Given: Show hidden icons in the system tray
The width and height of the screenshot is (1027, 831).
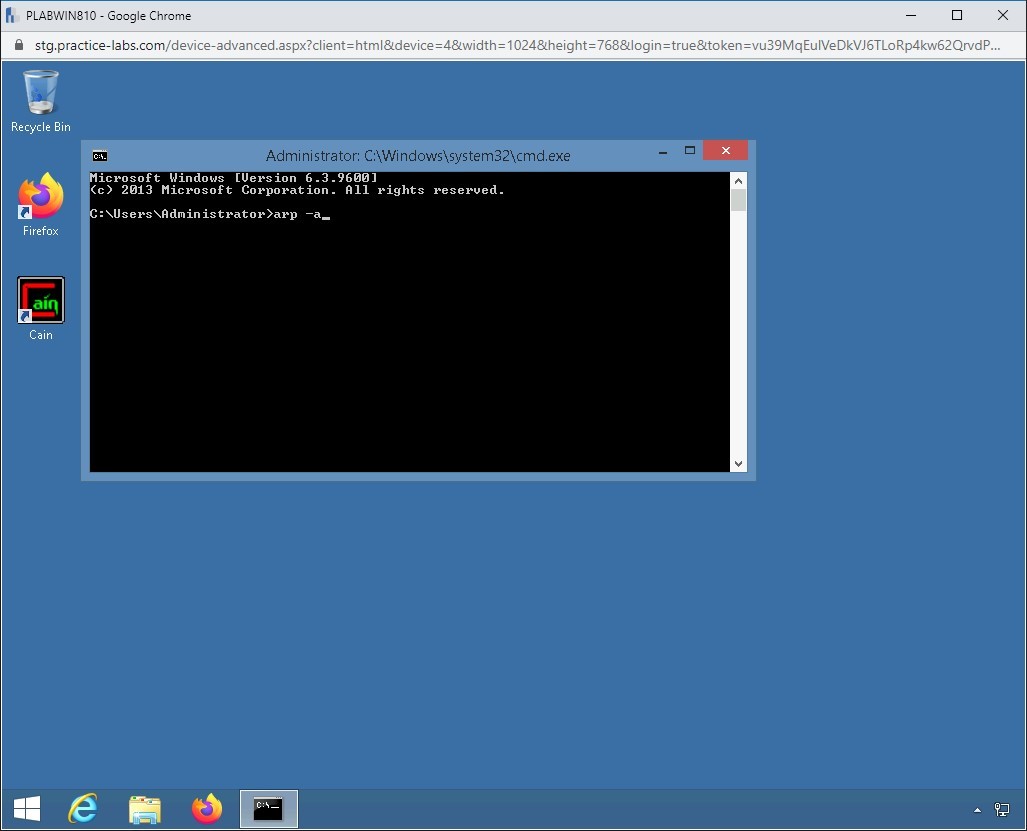Looking at the screenshot, I should click(977, 809).
